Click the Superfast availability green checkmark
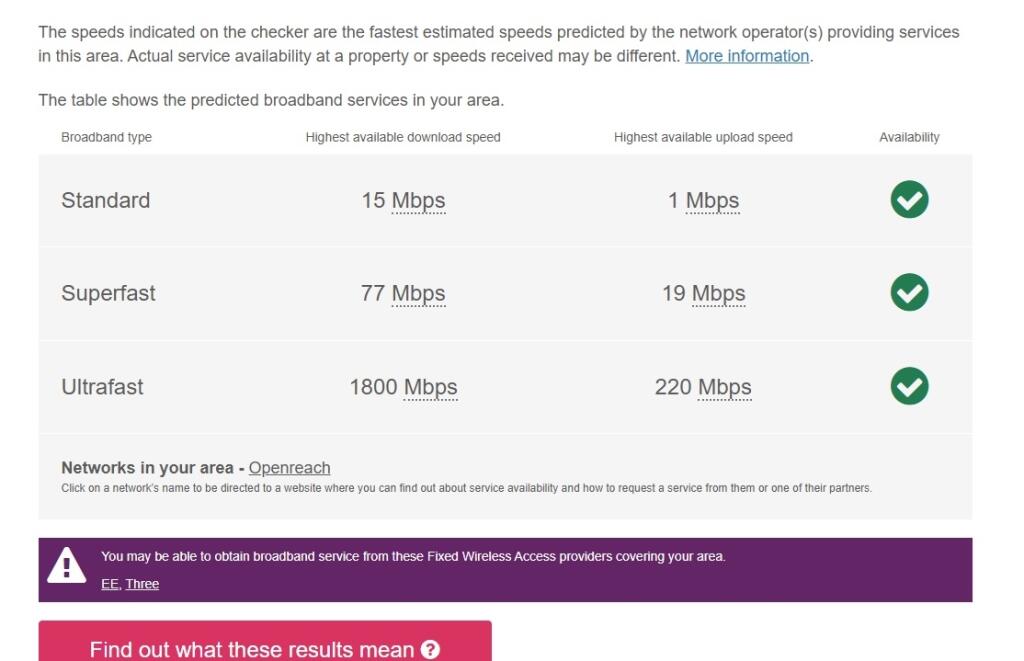1024x661 pixels. pyautogui.click(x=908, y=292)
